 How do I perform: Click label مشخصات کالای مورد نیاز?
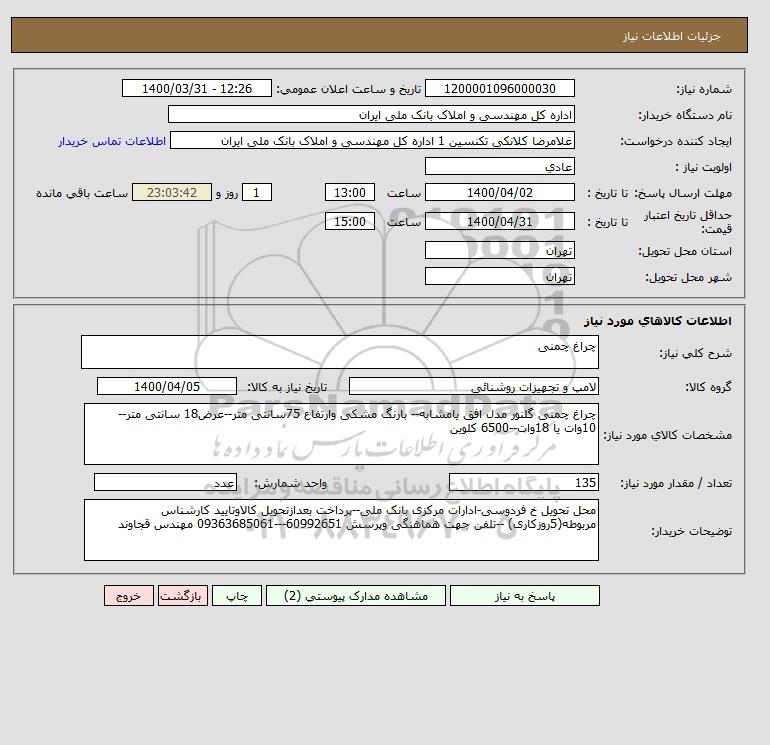pyautogui.click(x=668, y=435)
